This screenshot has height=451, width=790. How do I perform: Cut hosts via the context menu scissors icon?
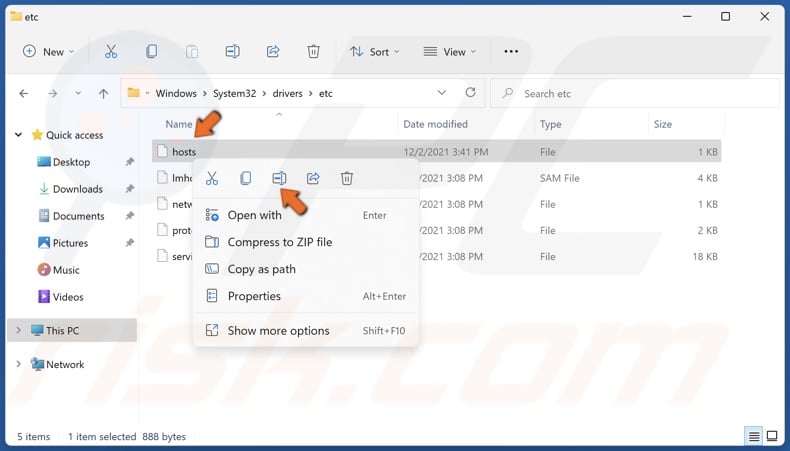pos(212,178)
